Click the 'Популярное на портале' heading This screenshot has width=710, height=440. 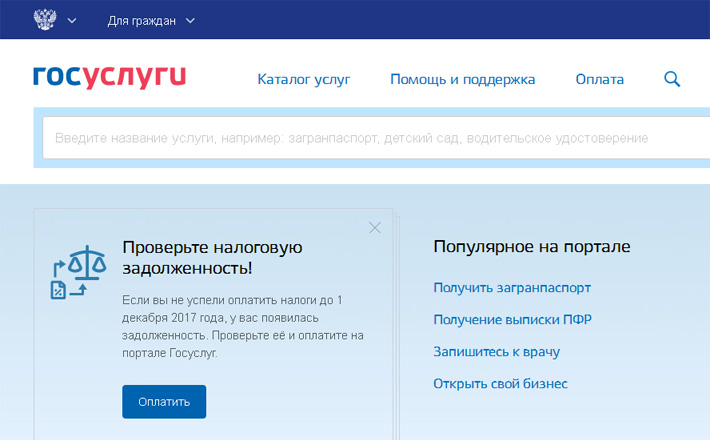click(x=531, y=246)
